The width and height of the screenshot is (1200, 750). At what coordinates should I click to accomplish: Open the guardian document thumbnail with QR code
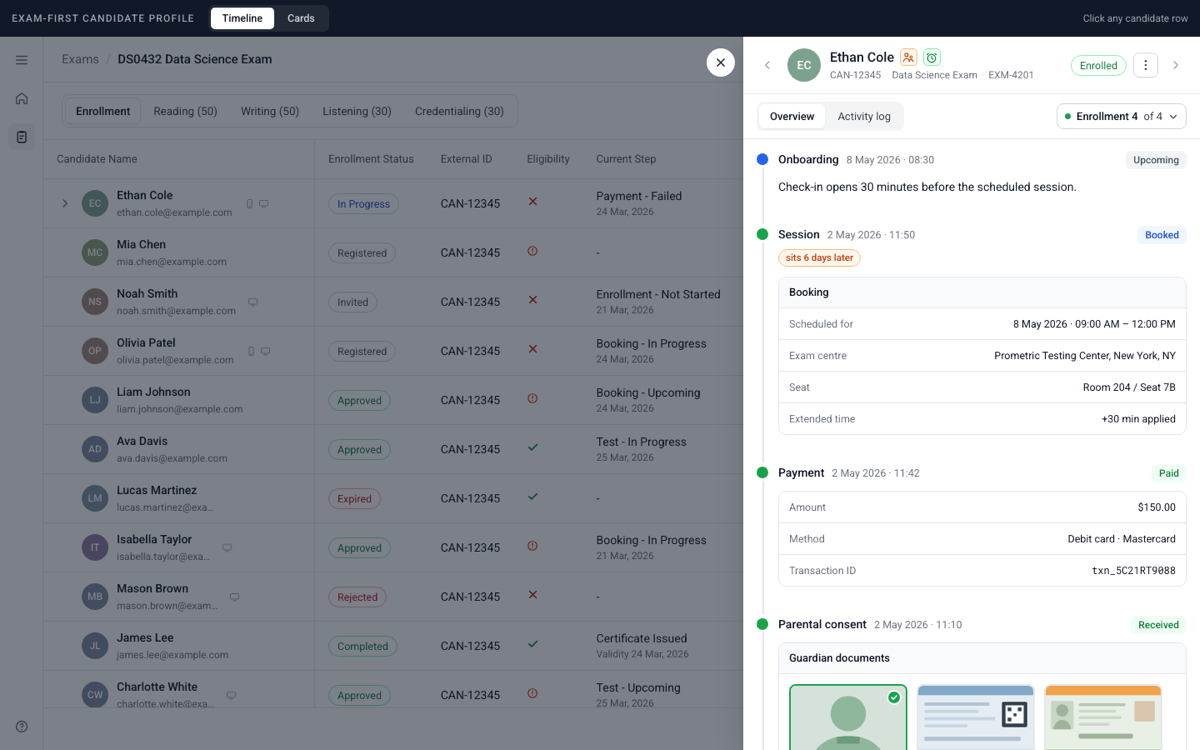[x=976, y=717]
